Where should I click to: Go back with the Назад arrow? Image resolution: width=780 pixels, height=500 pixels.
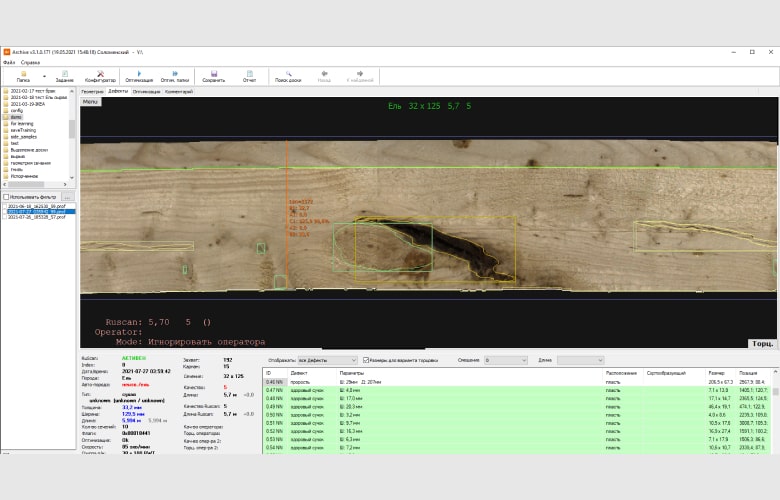tap(324, 76)
